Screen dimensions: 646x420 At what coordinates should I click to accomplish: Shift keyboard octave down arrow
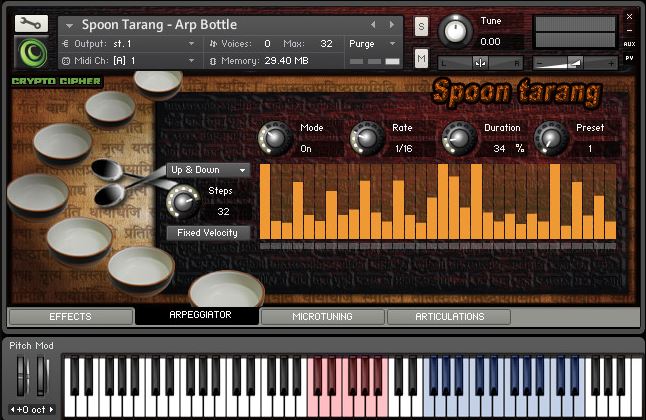click(12, 410)
